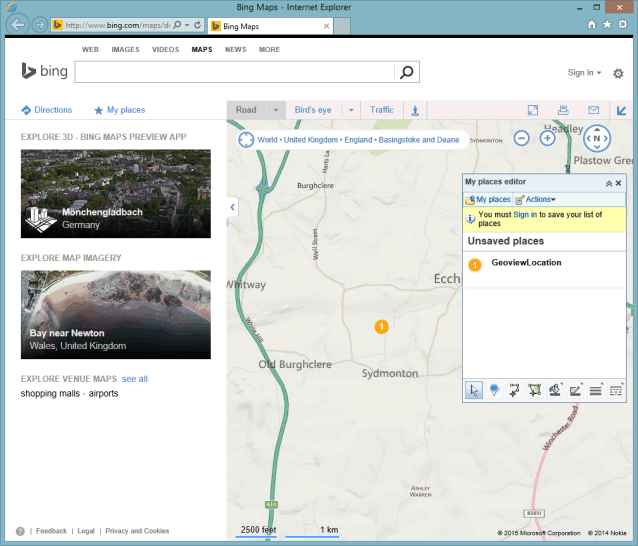Click the diagonal arrow icon in map toolbar
638x546 pixels.
621,110
